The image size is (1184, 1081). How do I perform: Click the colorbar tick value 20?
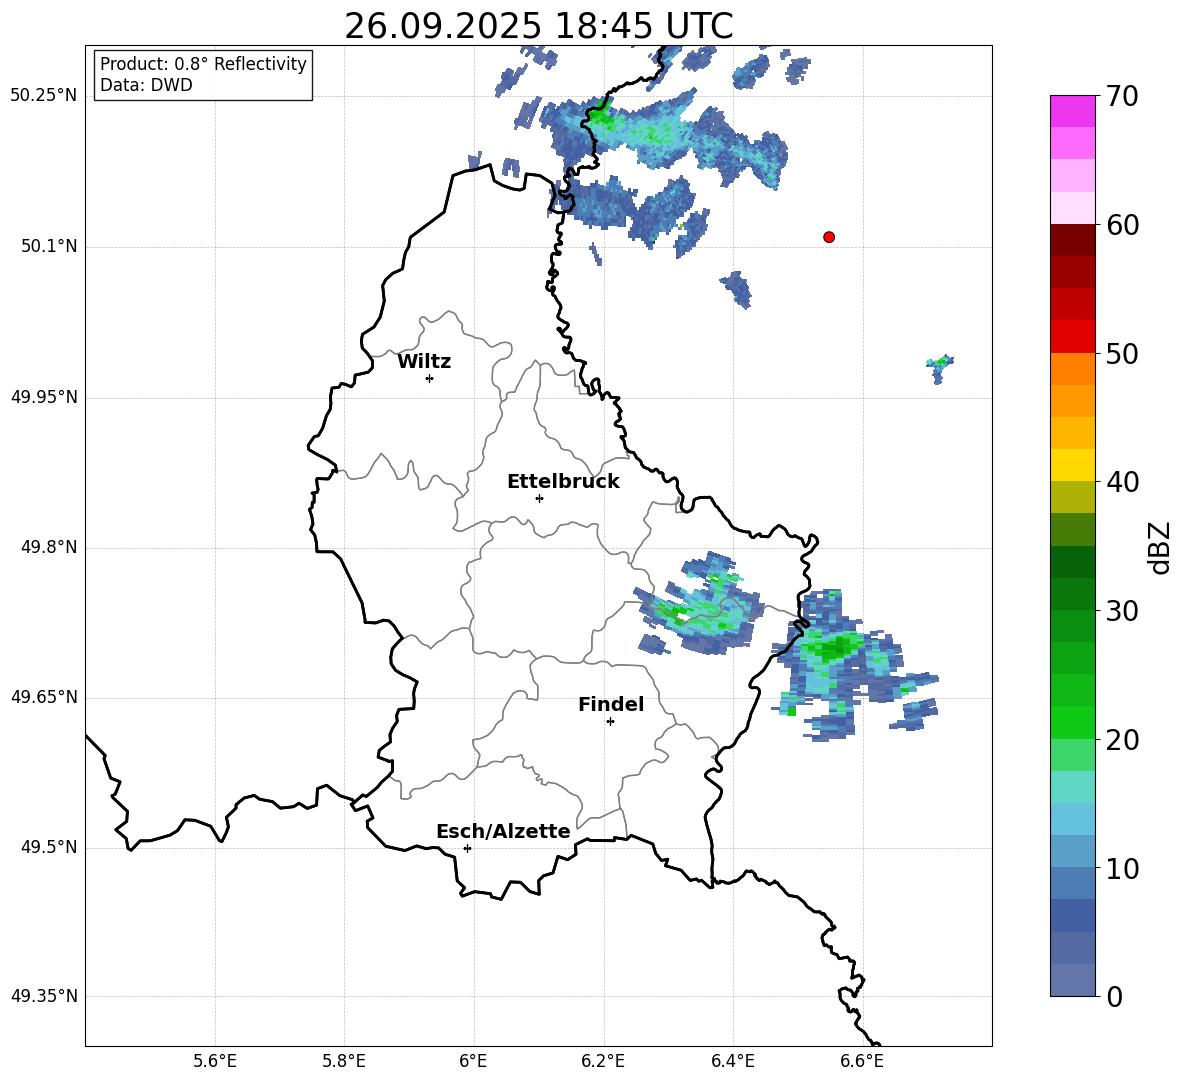1123,740
